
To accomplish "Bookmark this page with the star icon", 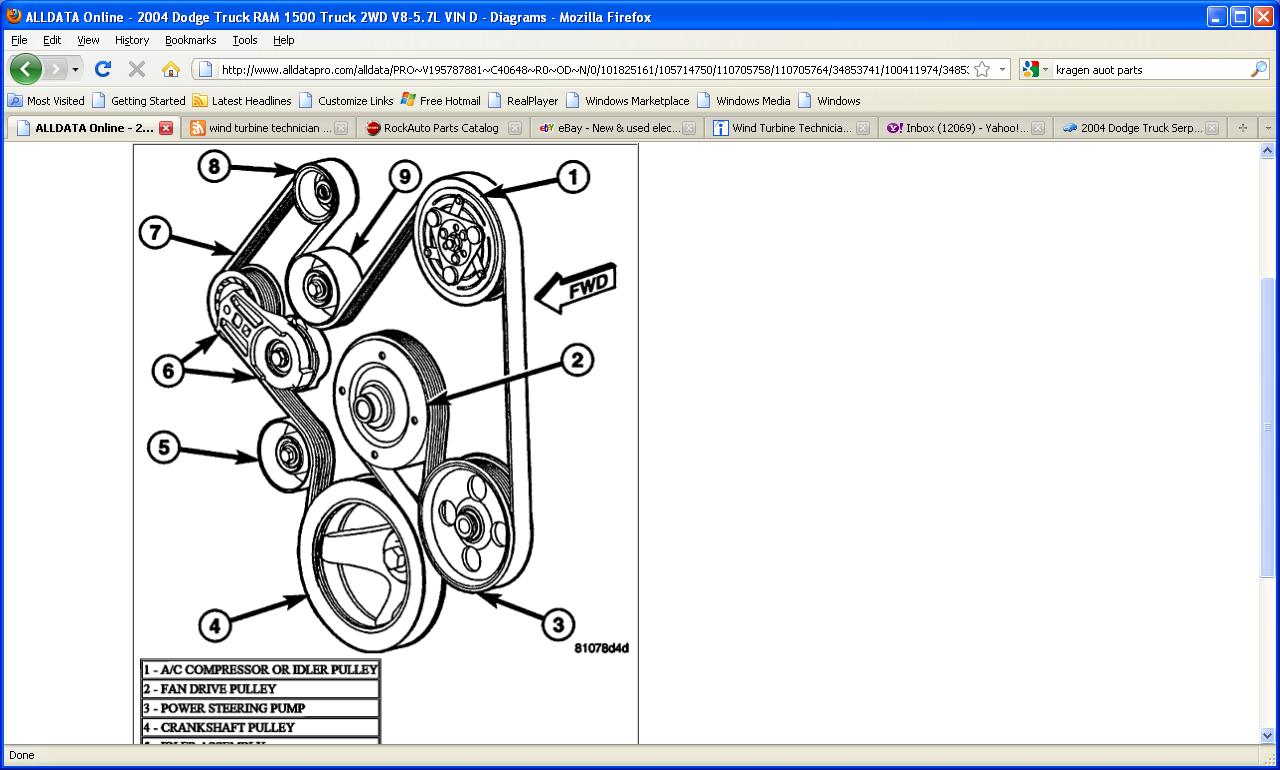I will (982, 69).
